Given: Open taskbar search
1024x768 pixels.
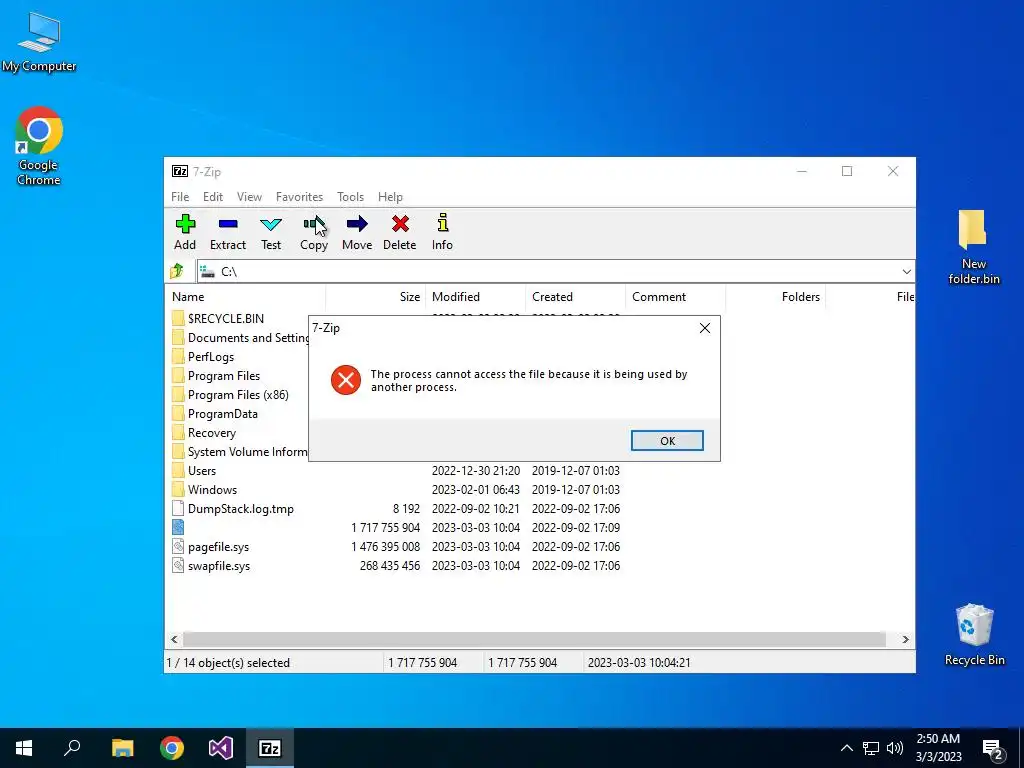Looking at the screenshot, I should 72,748.
